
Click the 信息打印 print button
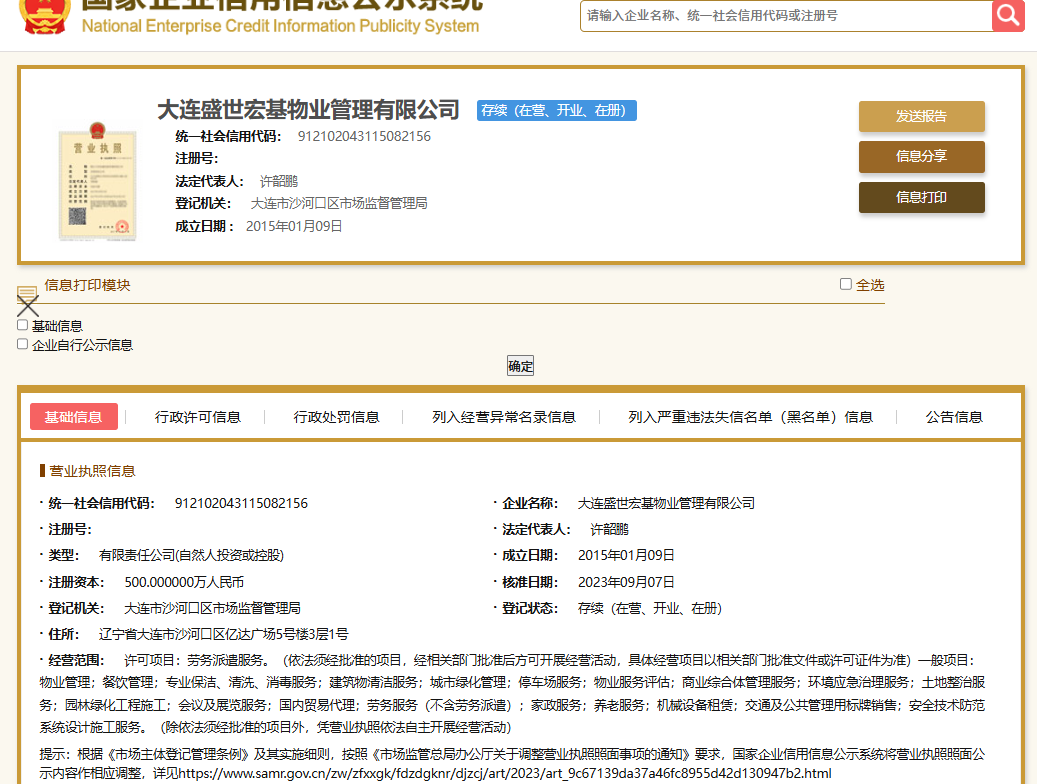coord(921,197)
